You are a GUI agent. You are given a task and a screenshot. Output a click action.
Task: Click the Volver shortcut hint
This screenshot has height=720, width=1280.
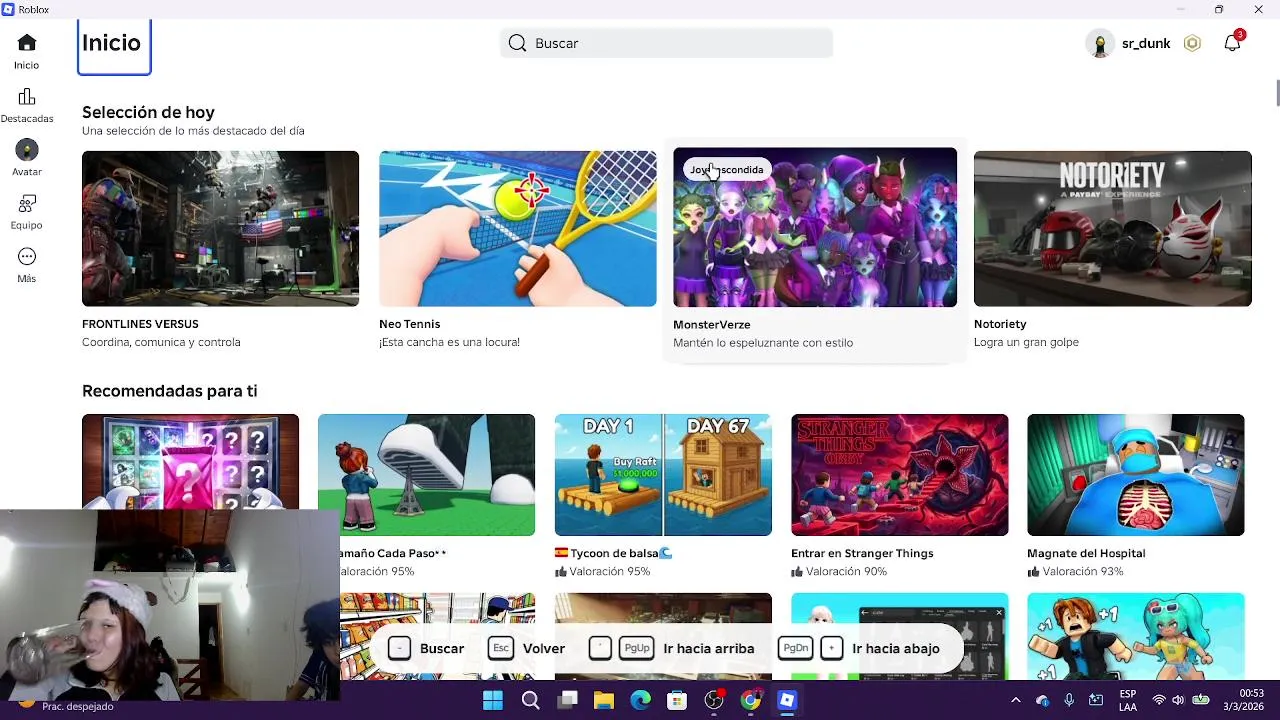pyautogui.click(x=527, y=648)
